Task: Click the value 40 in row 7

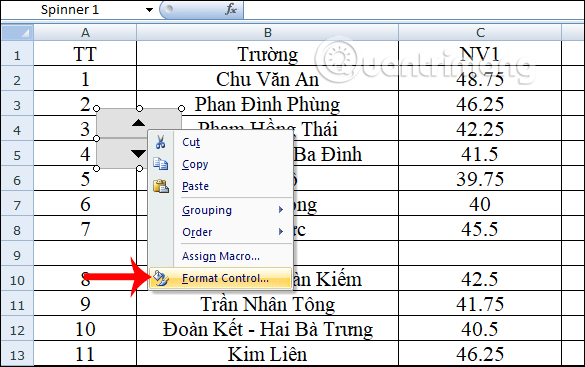Action: click(x=480, y=203)
